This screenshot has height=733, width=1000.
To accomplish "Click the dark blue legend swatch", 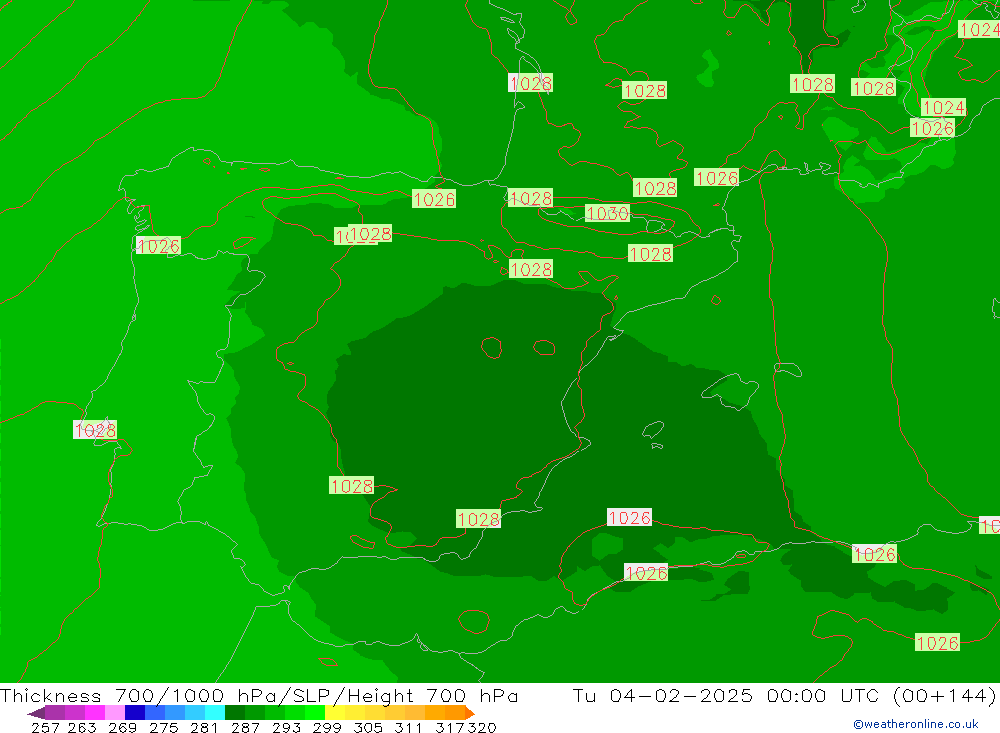I will [135, 713].
